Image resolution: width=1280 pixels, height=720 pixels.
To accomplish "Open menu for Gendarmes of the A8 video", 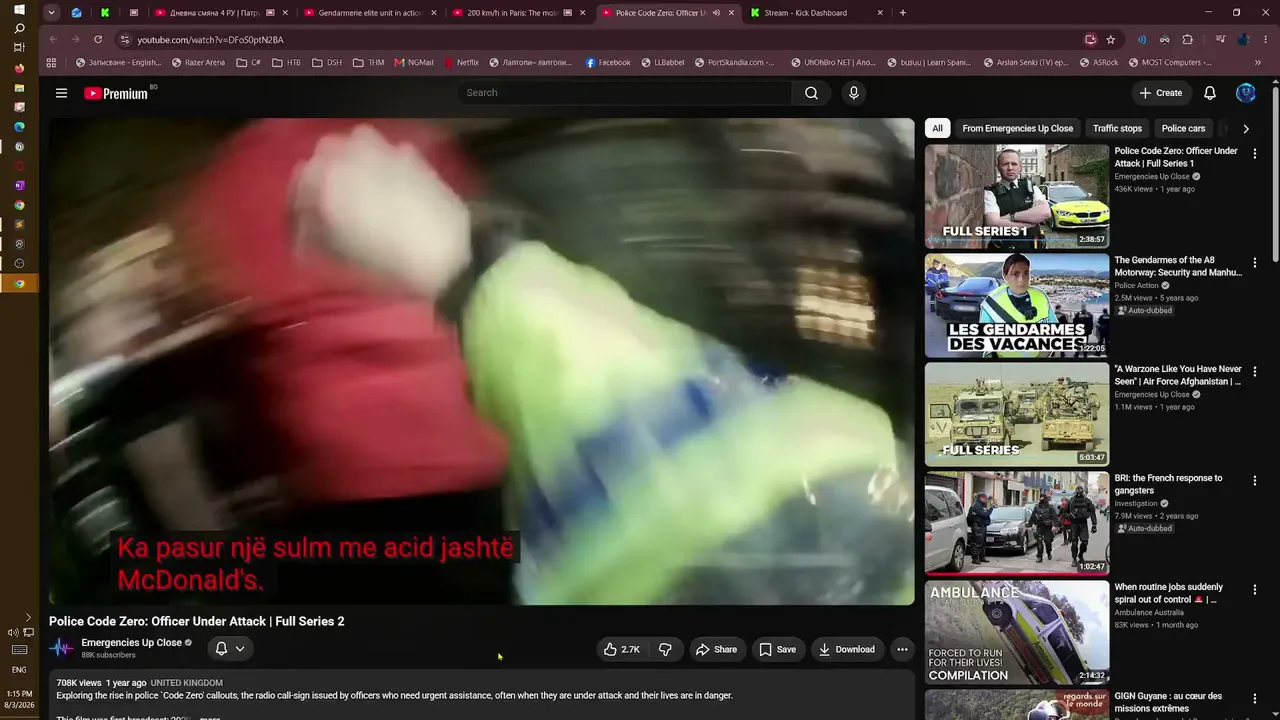I will pyautogui.click(x=1255, y=262).
